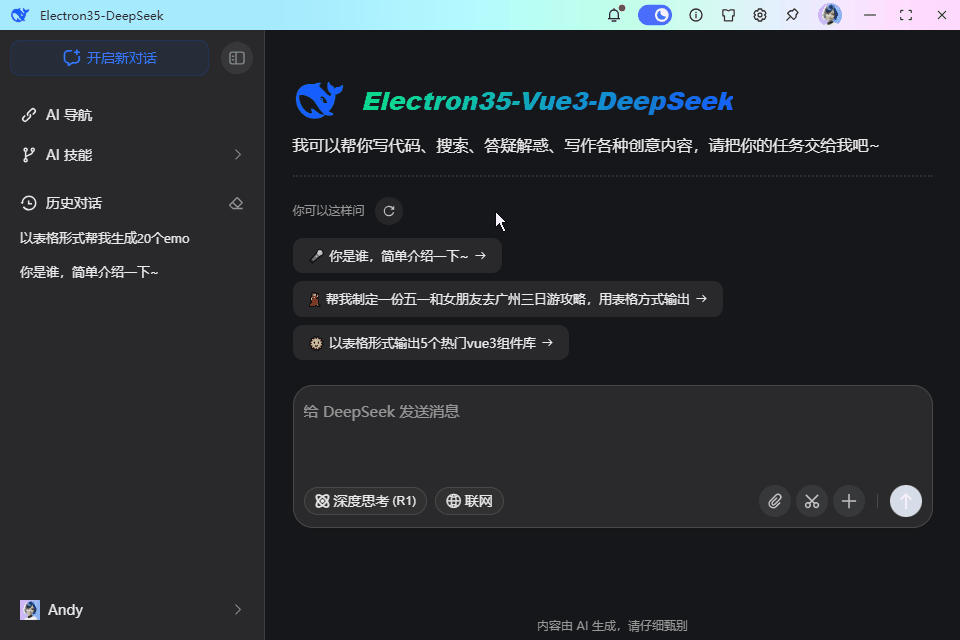Click the 历史对话 clock icon
This screenshot has height=640, width=960.
coord(29,203)
